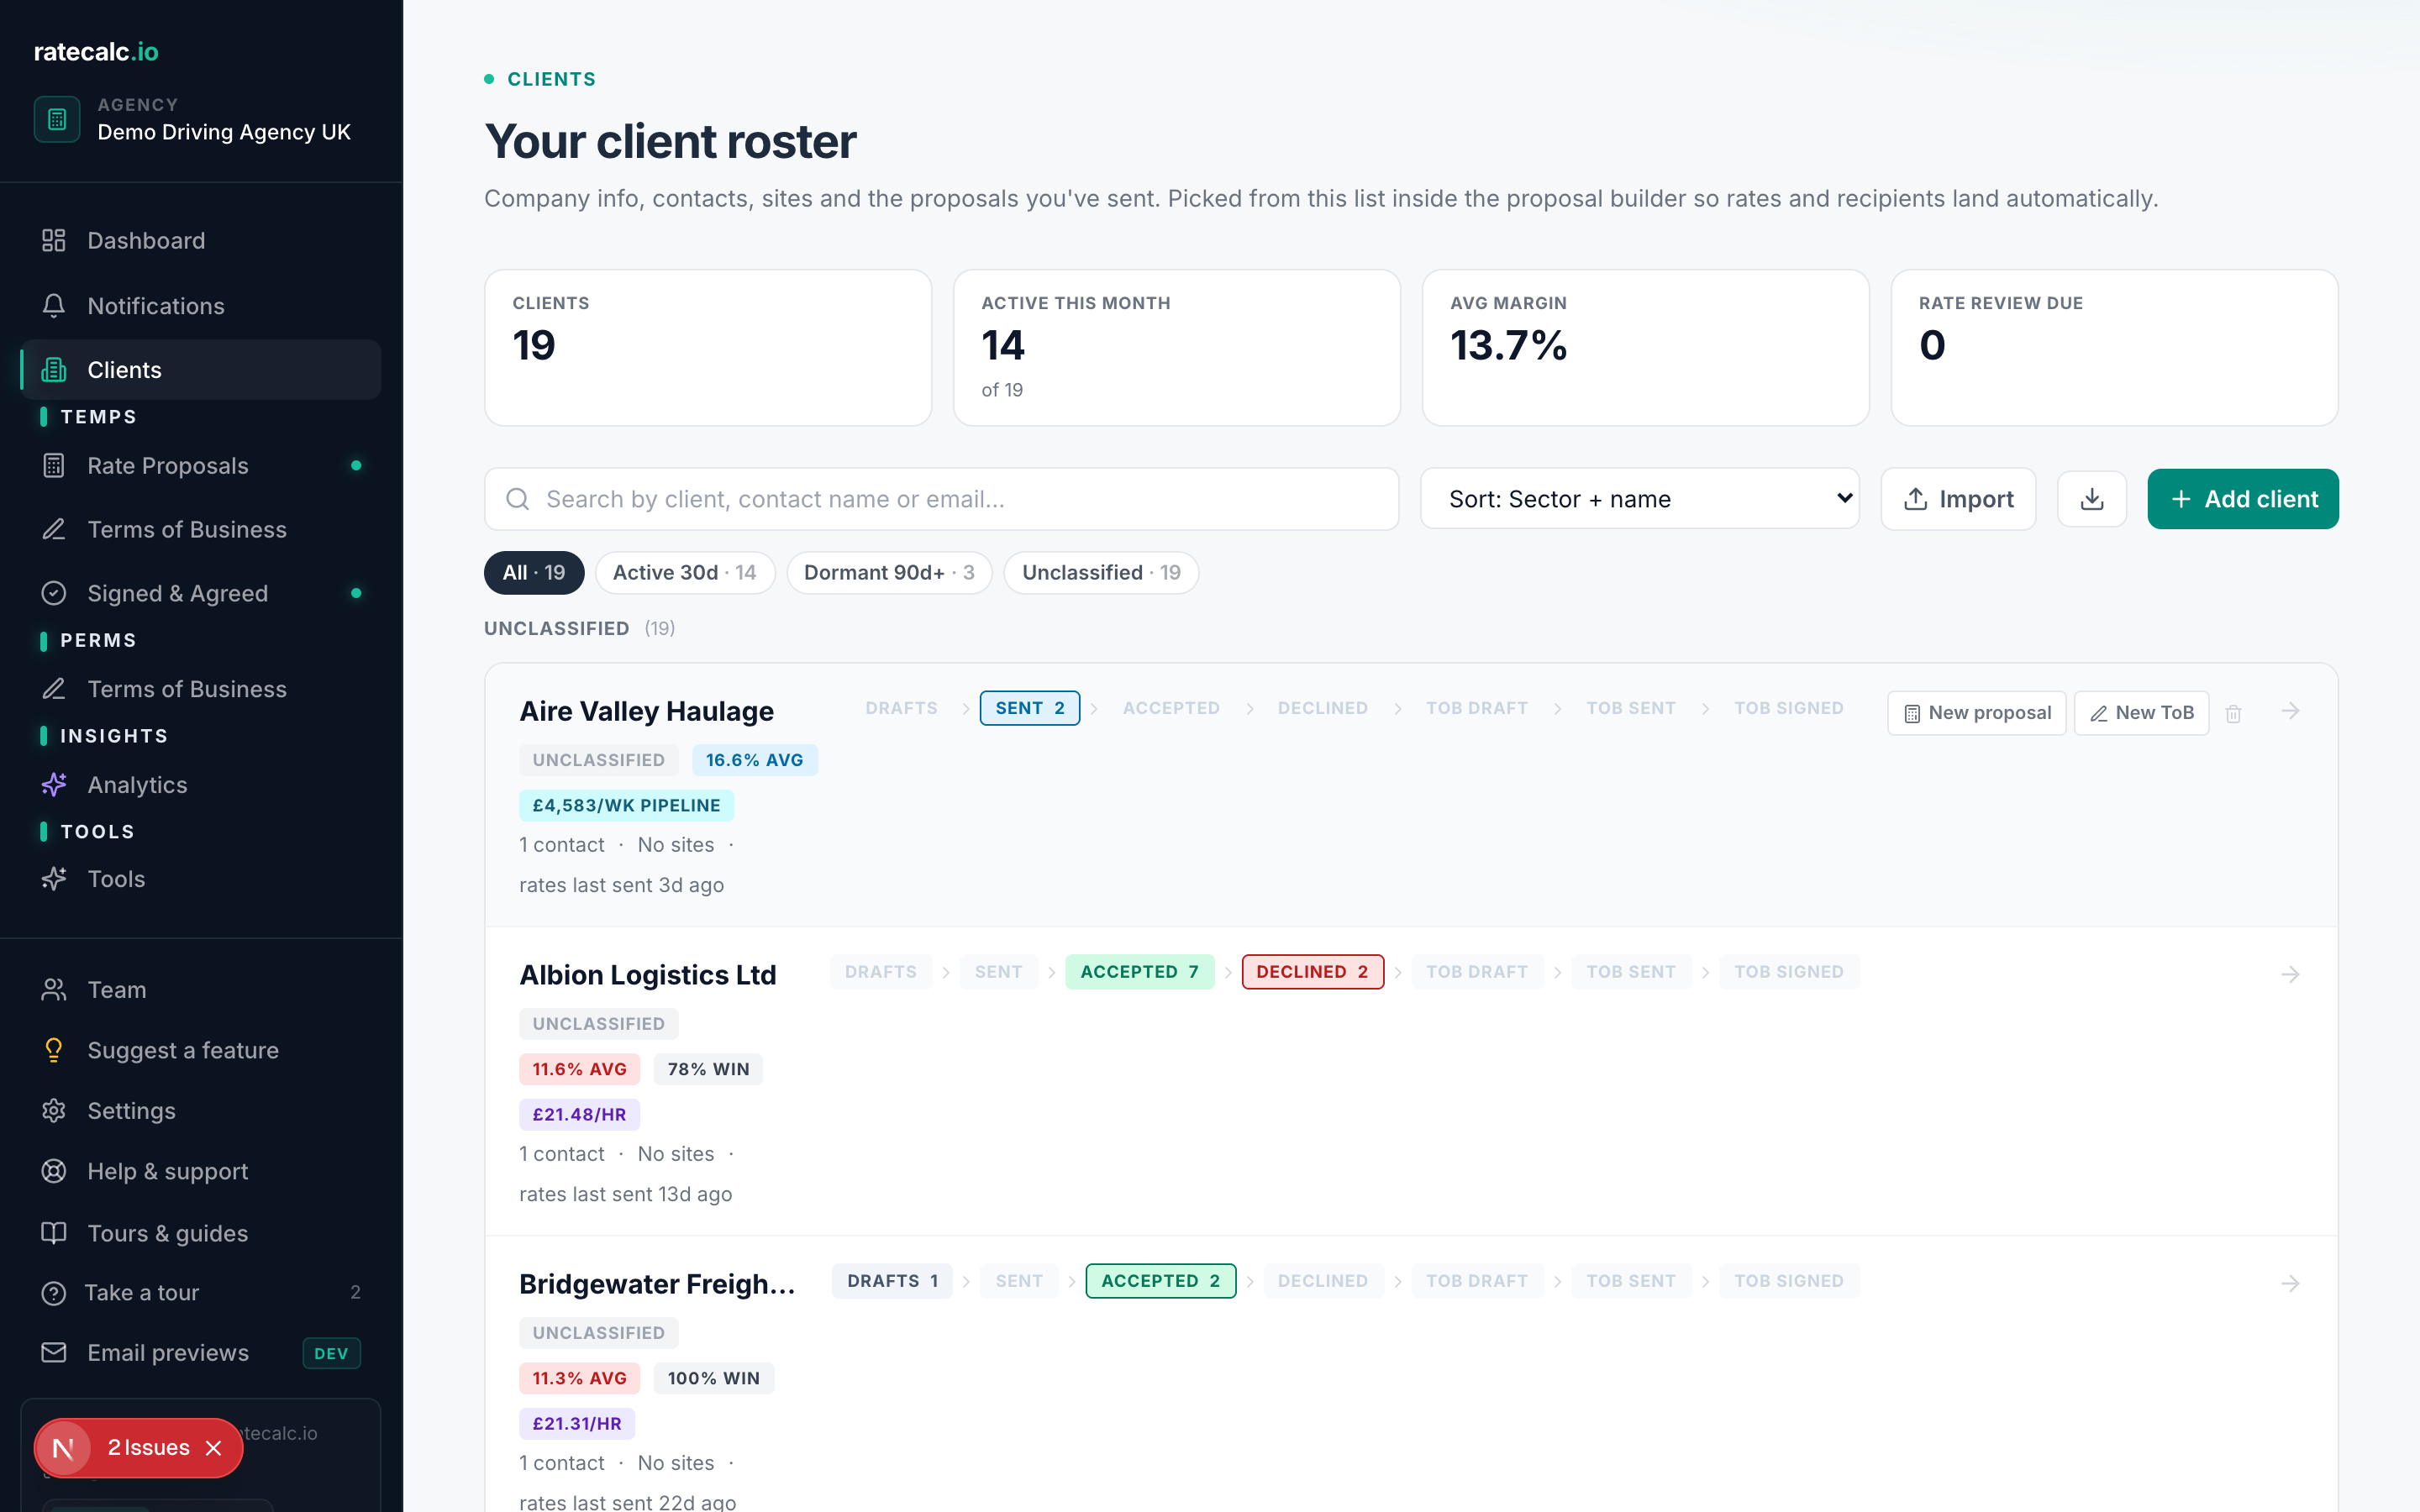Screen dimensions: 2420x1512
Task: Click DRAFTS 1 stage on Bridgewater Freight
Action: tap(893, 1281)
